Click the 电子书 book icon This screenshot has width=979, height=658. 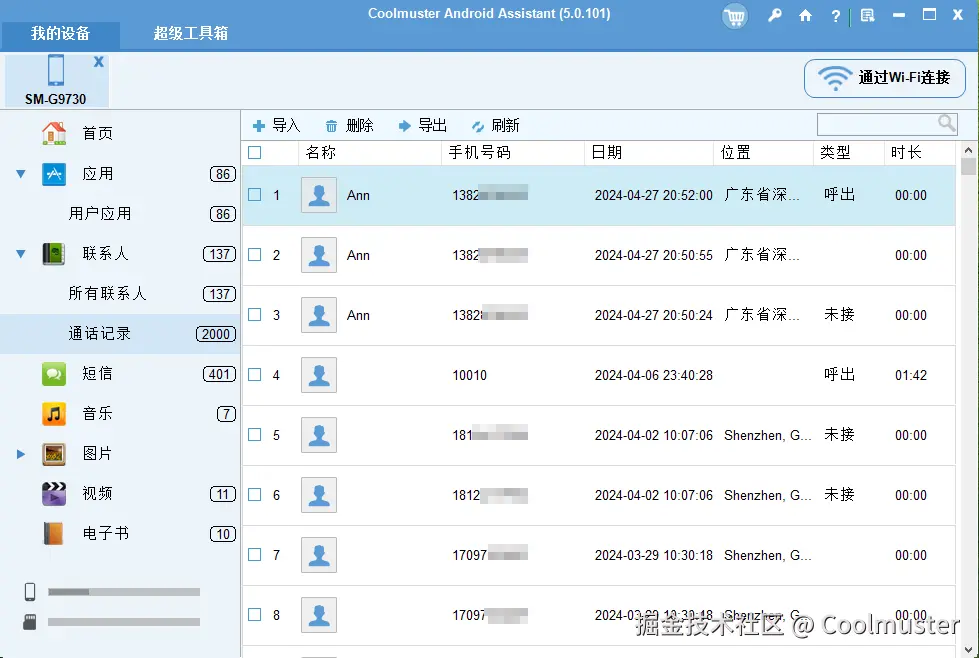tap(54, 534)
